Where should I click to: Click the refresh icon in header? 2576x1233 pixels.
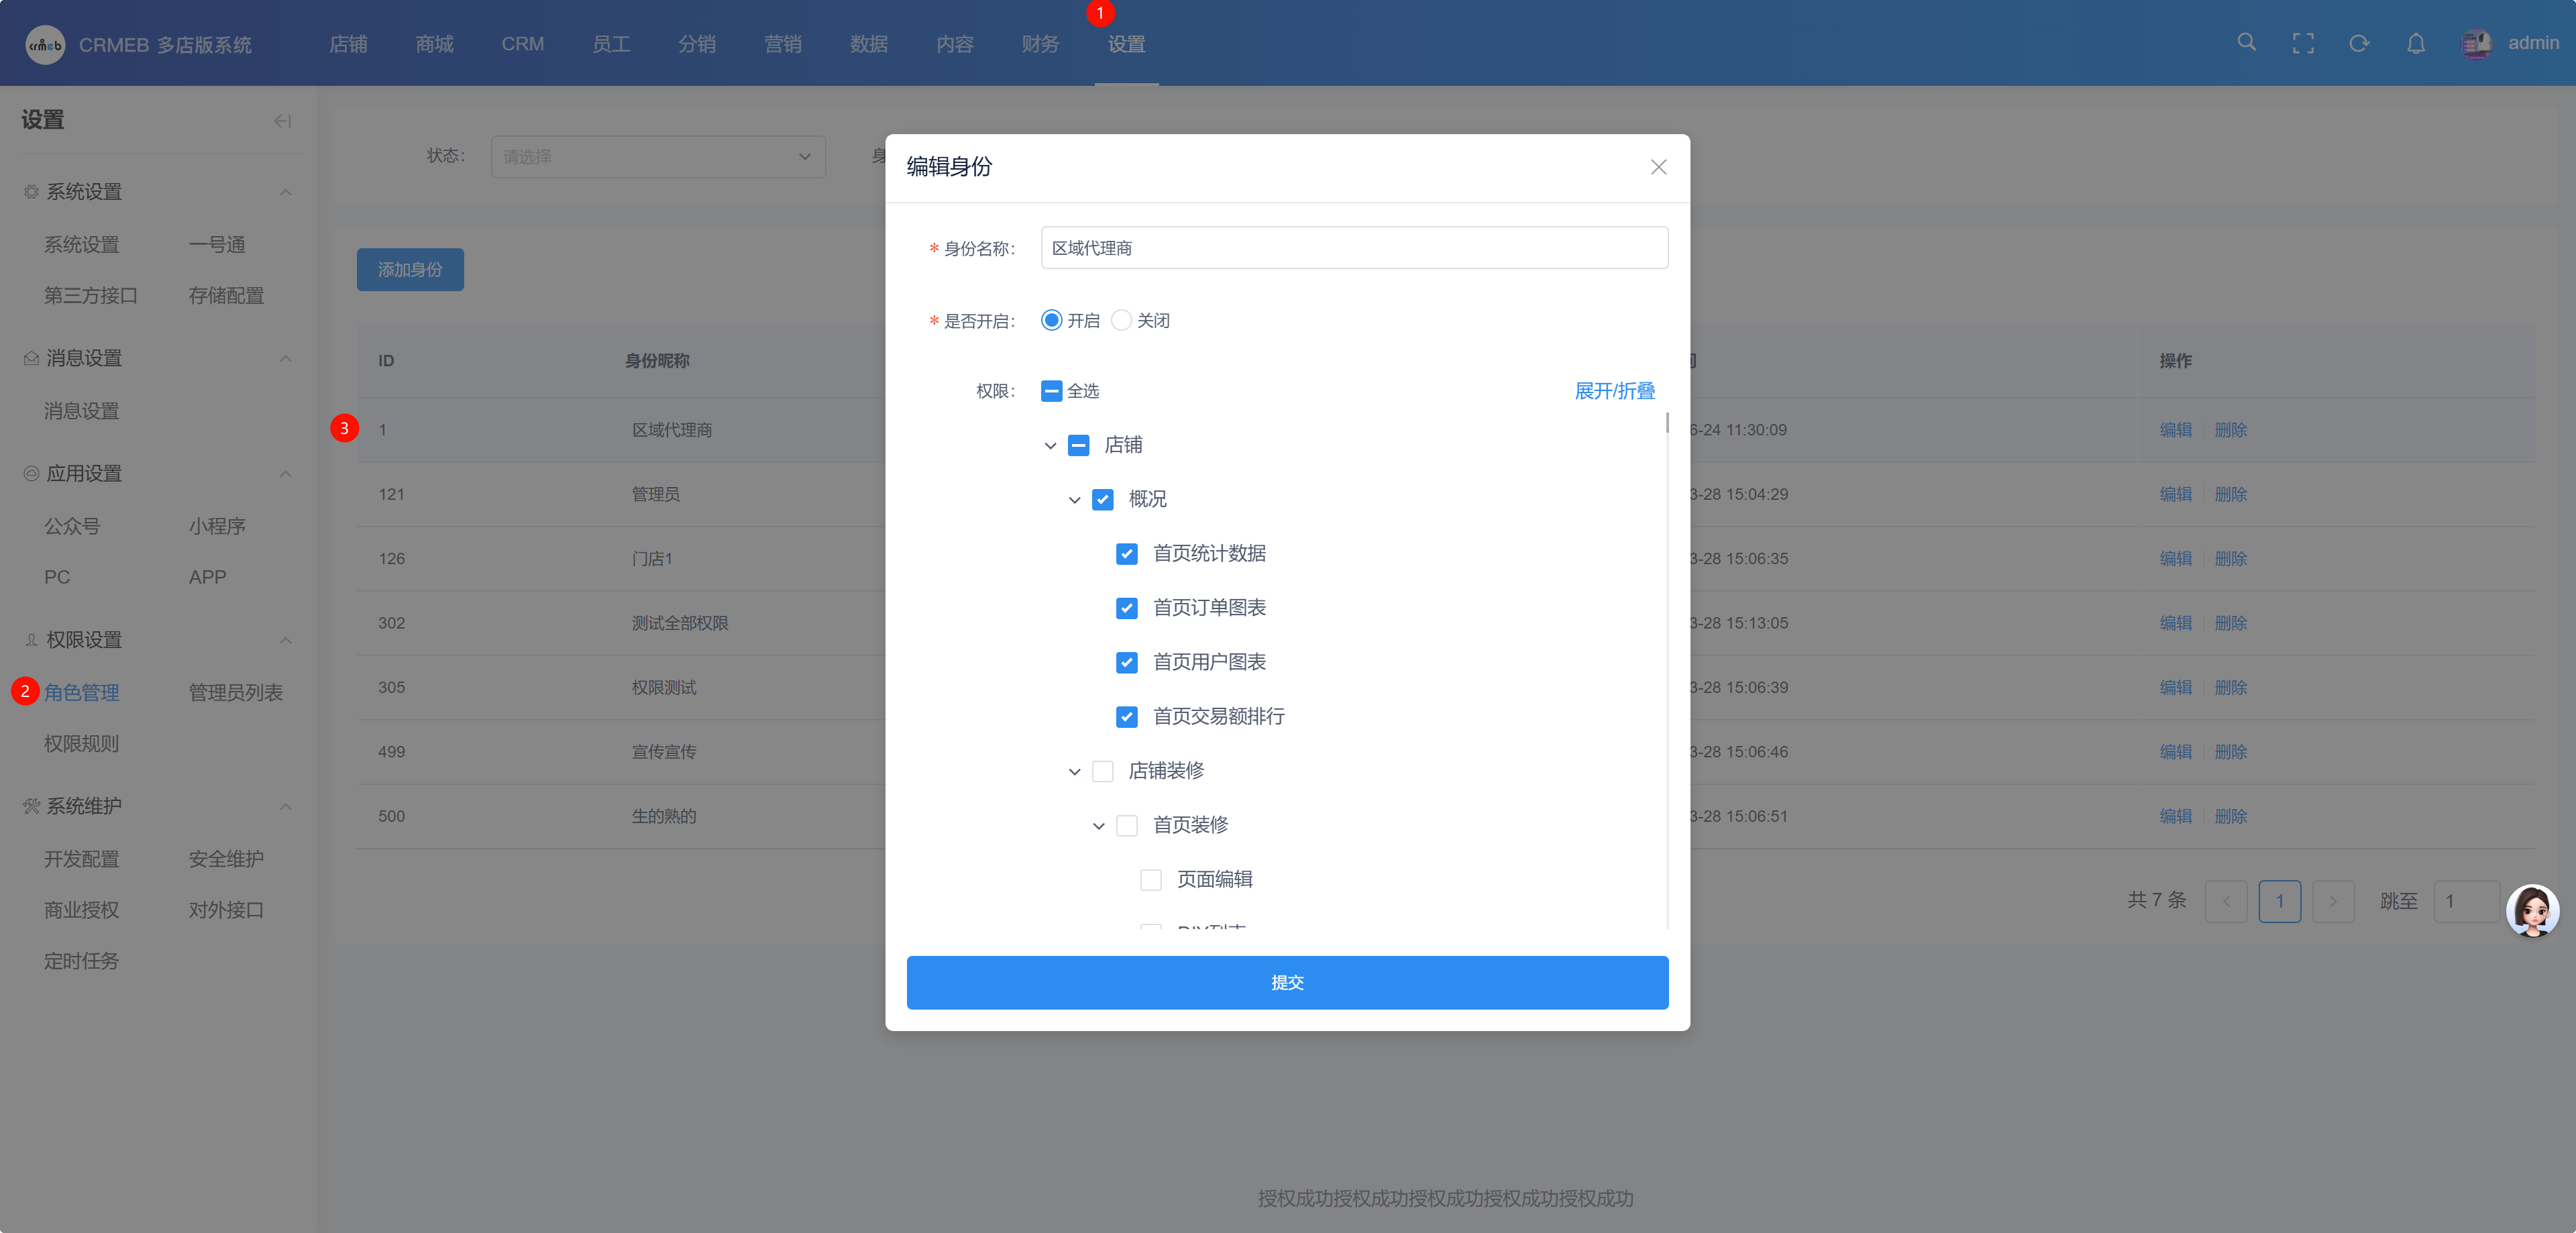click(x=2359, y=43)
